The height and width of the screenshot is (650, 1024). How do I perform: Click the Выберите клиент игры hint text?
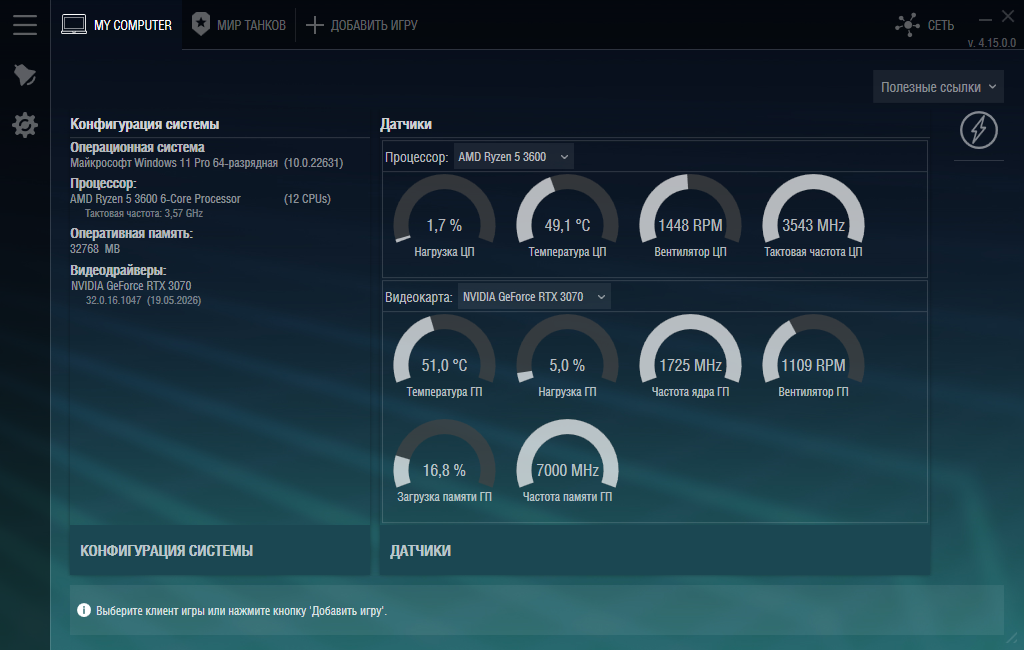(x=241, y=611)
